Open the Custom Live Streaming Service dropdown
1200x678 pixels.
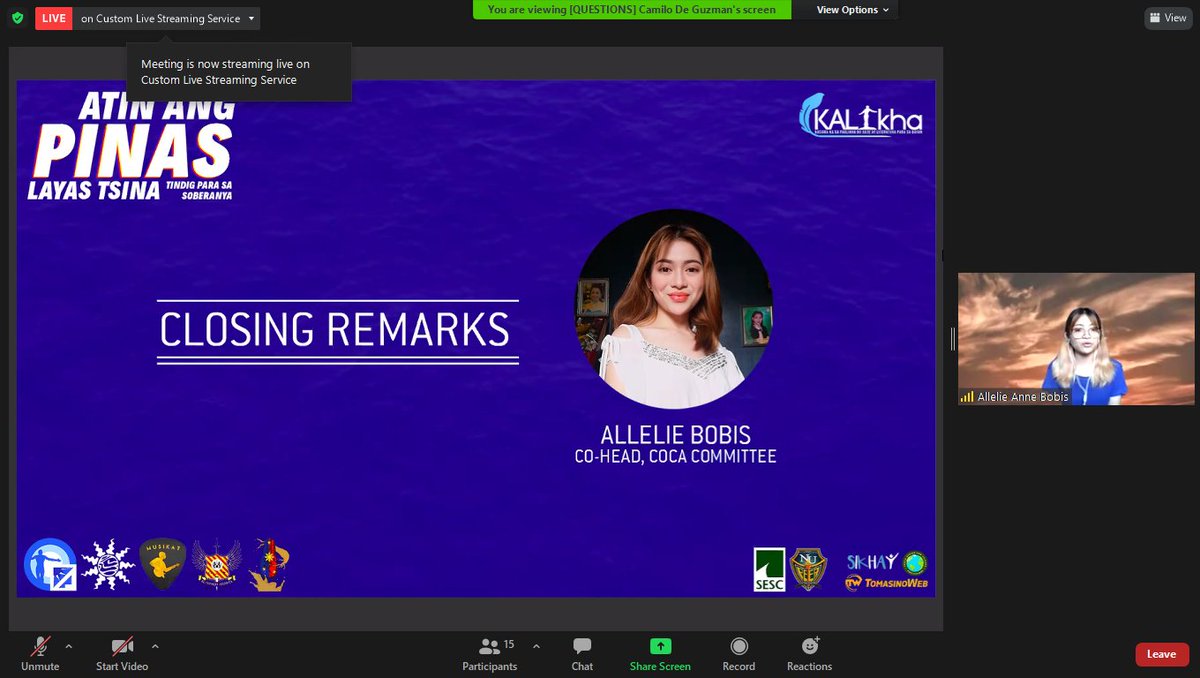pyautogui.click(x=167, y=18)
